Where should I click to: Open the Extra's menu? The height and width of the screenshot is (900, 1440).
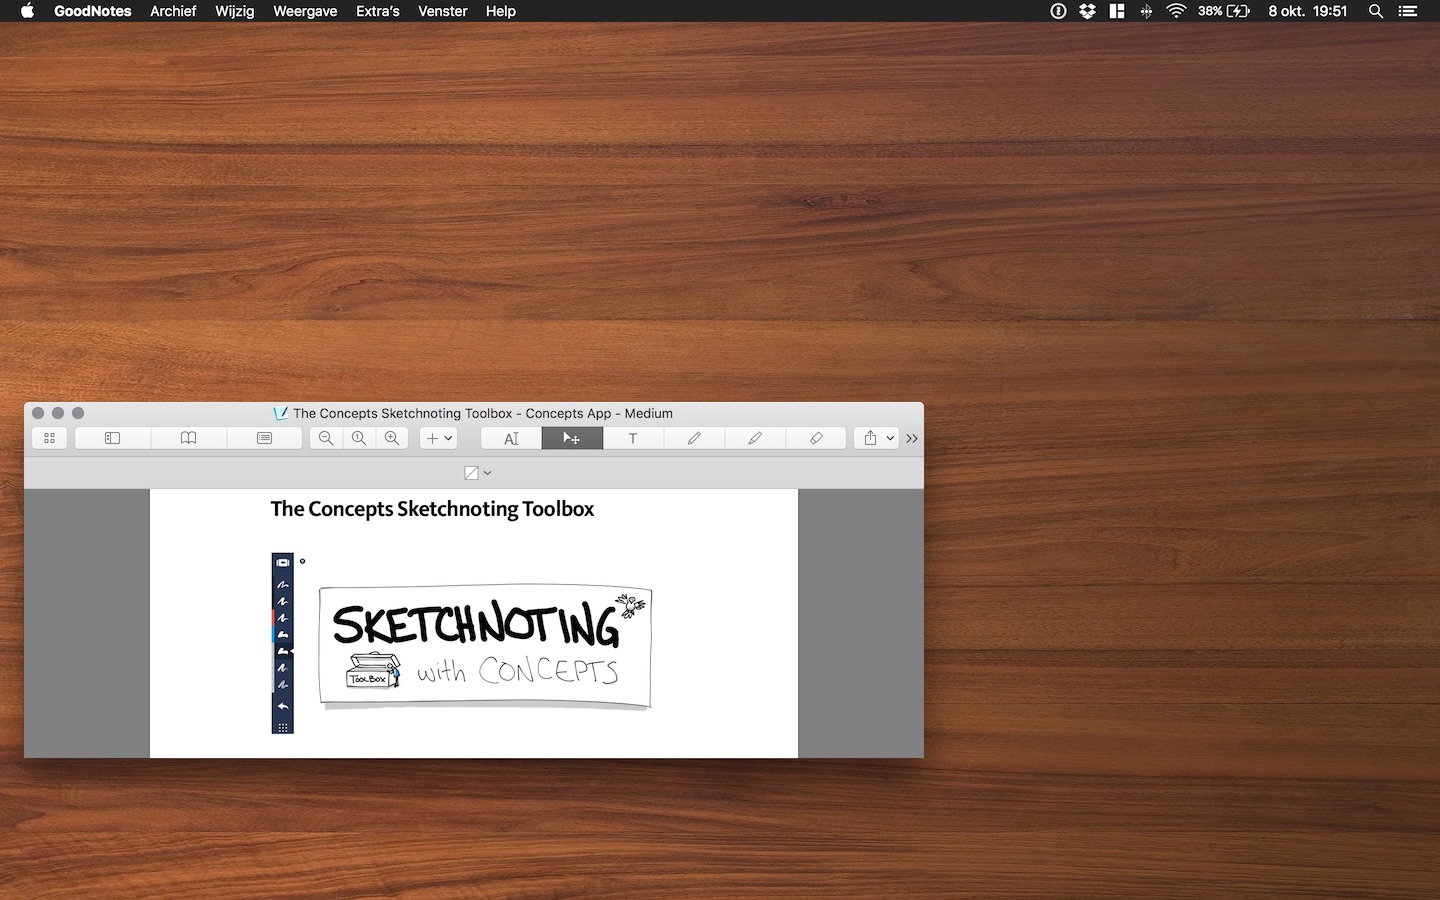point(378,11)
